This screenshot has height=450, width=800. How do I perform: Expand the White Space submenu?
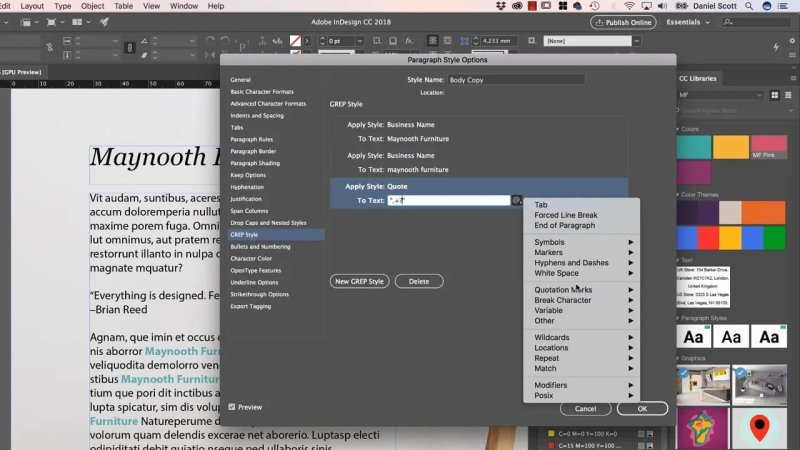pyautogui.click(x=582, y=273)
